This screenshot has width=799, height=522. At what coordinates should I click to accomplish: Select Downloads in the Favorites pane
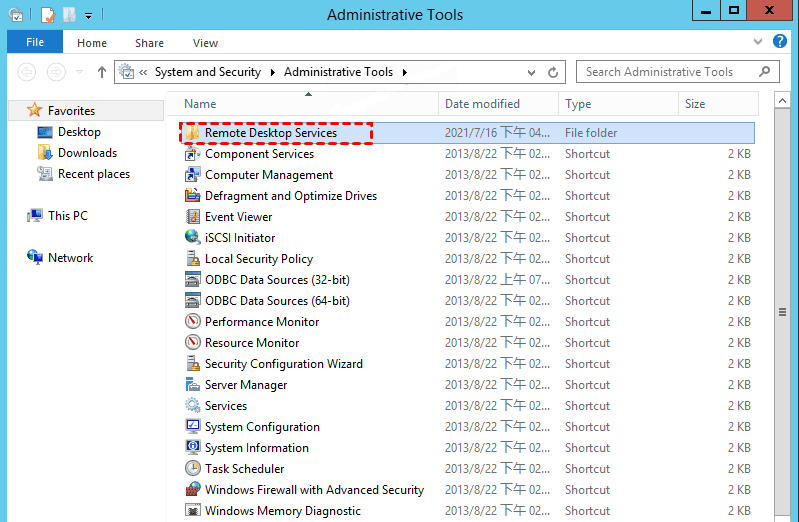tap(87, 153)
